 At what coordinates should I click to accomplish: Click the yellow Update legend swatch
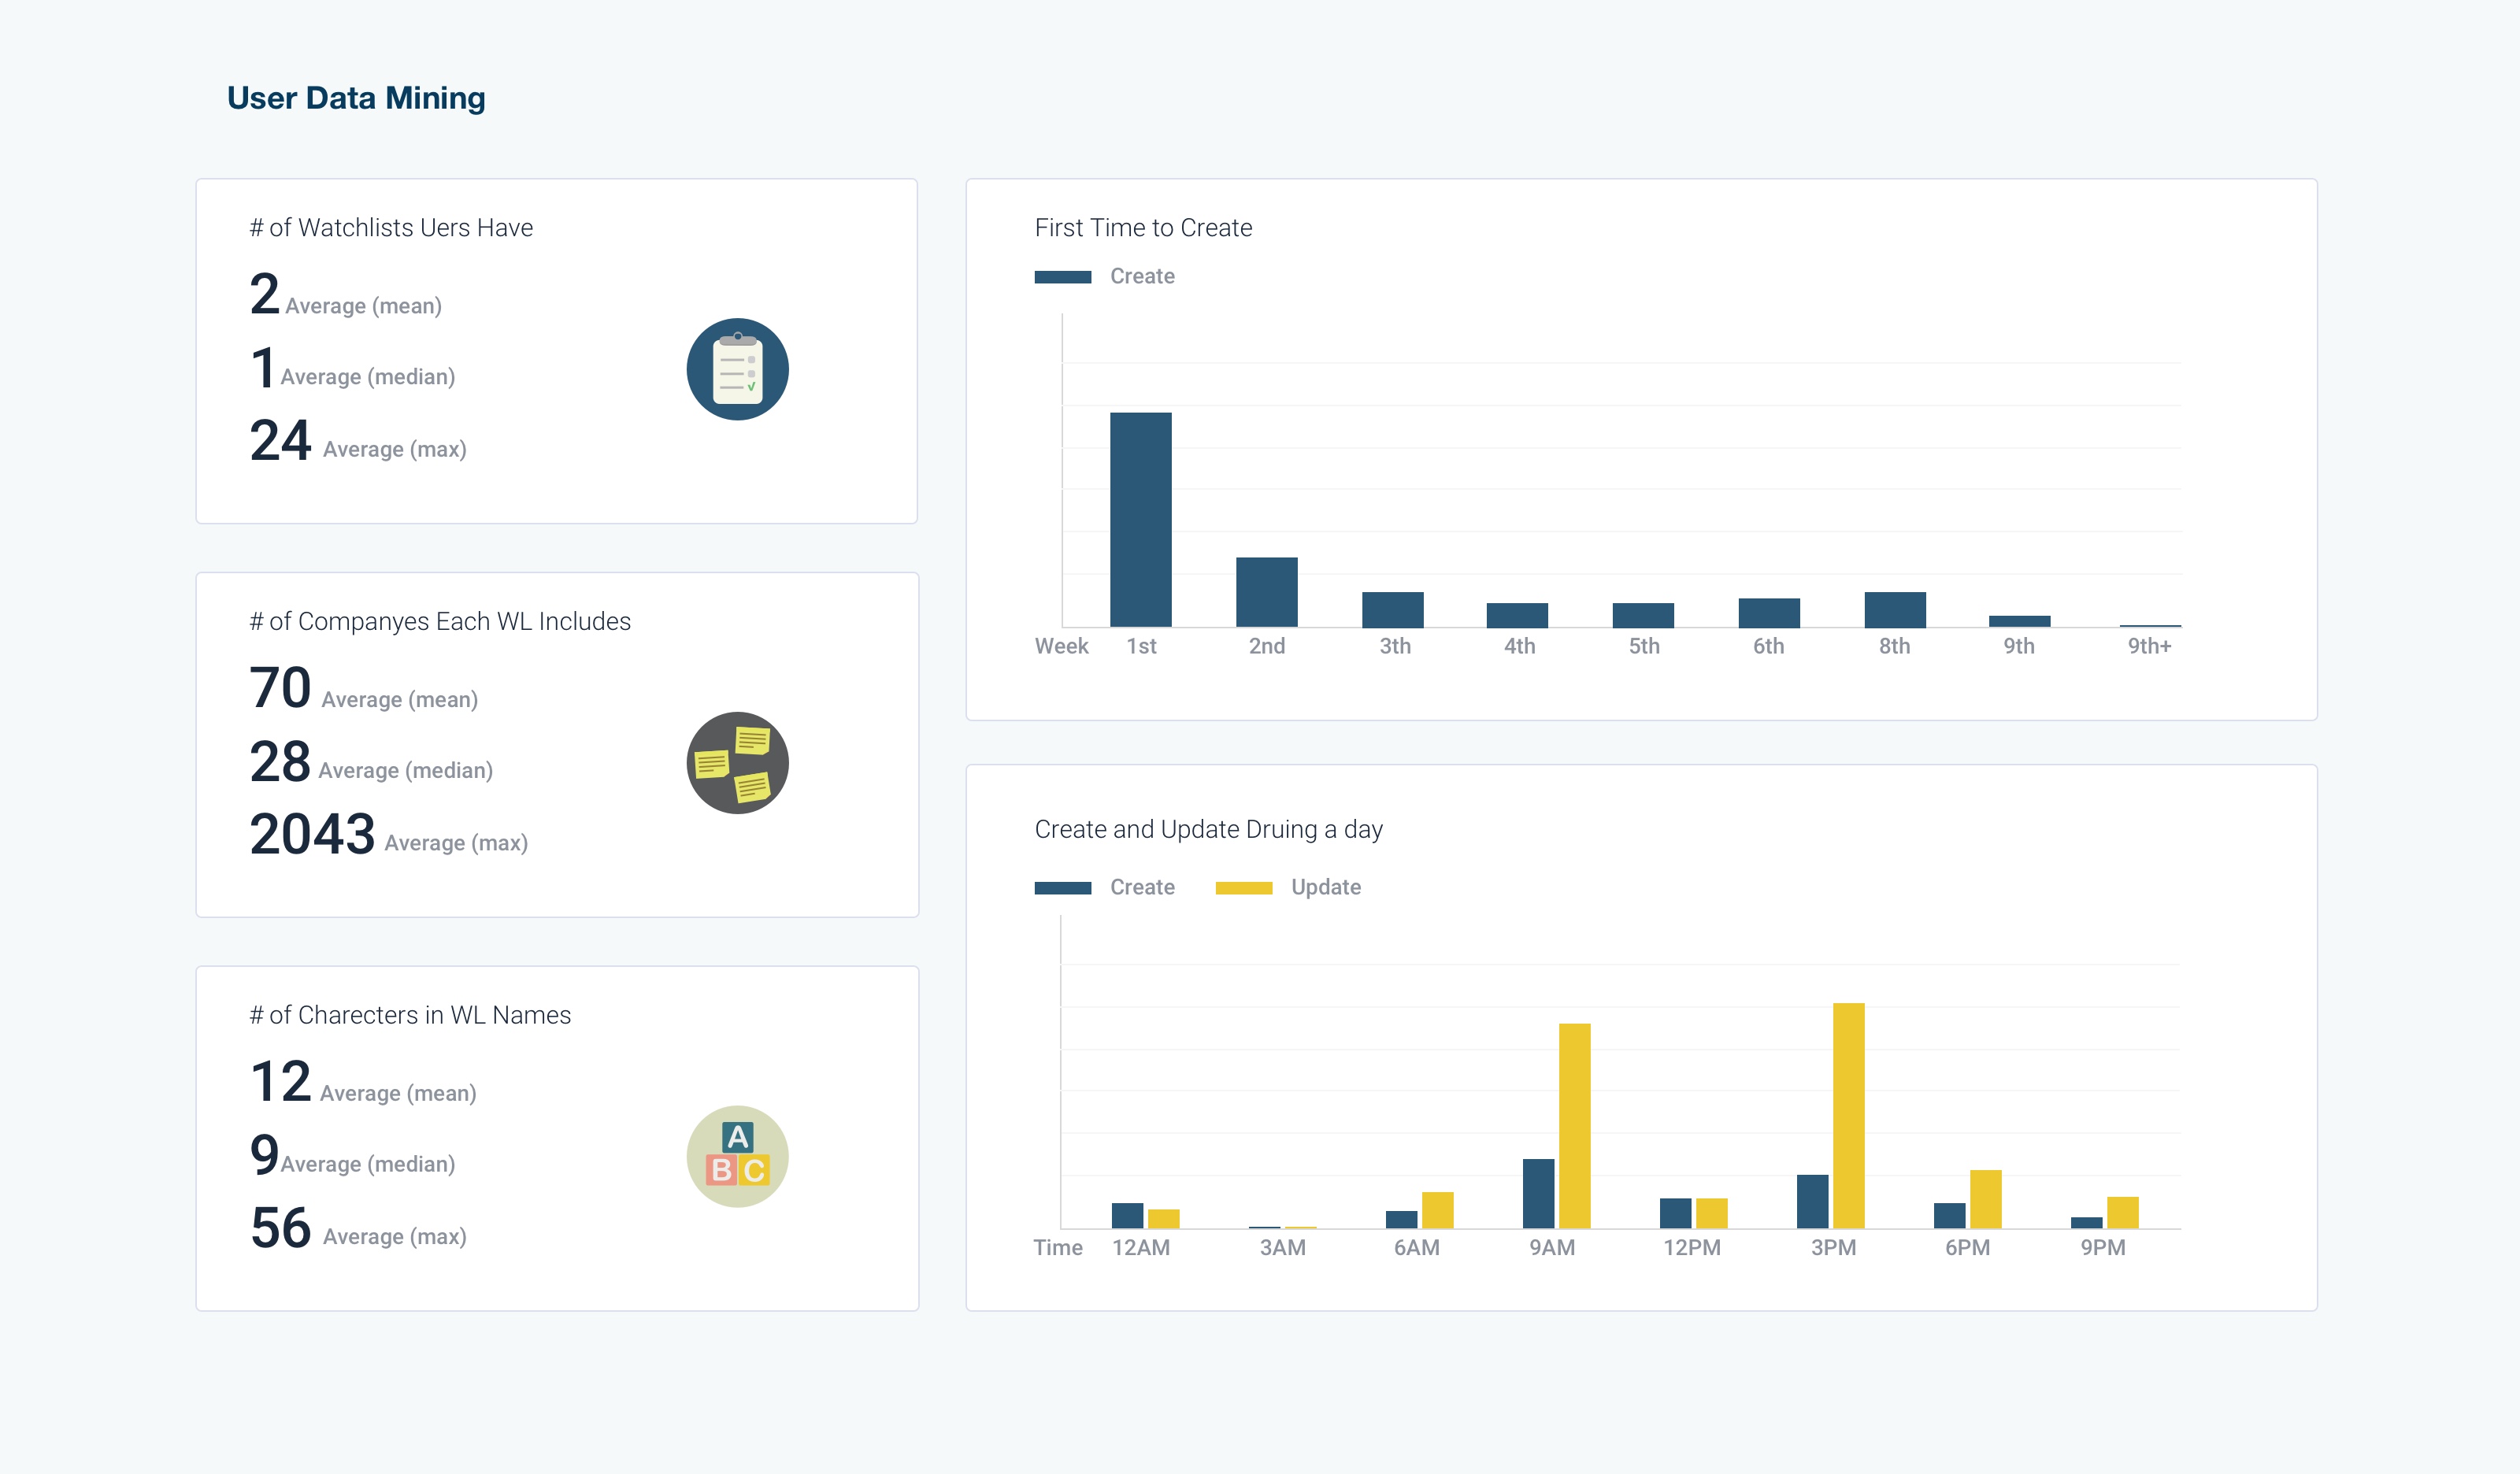(x=1243, y=888)
